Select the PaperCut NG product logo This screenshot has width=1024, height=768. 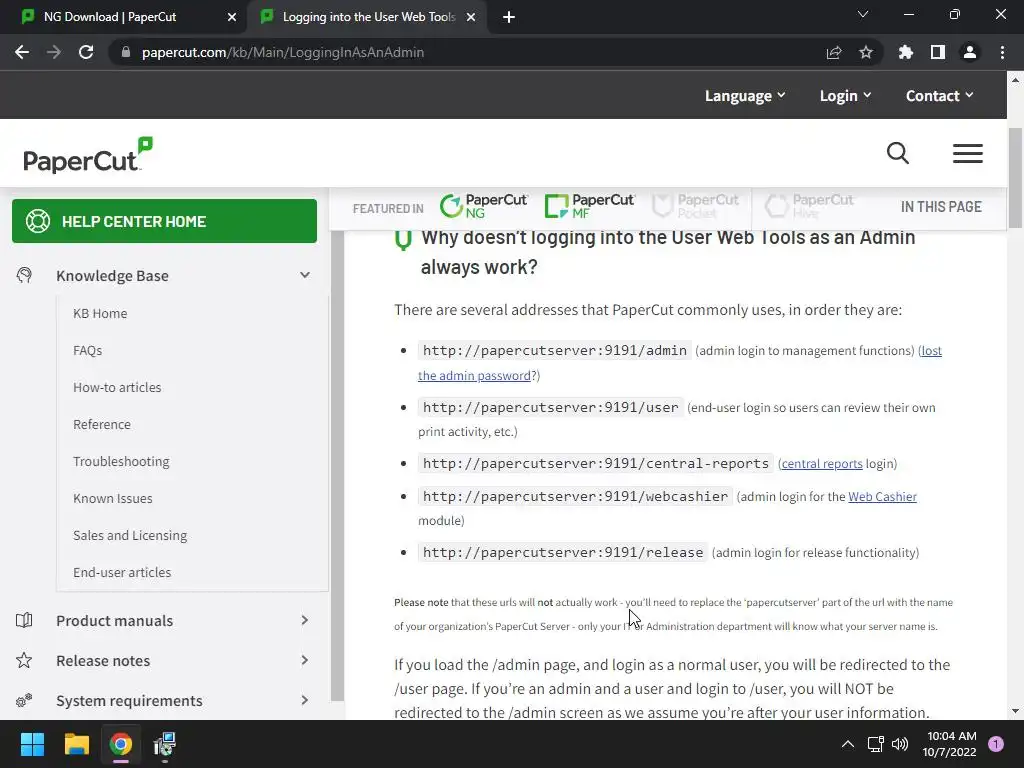click(x=484, y=206)
